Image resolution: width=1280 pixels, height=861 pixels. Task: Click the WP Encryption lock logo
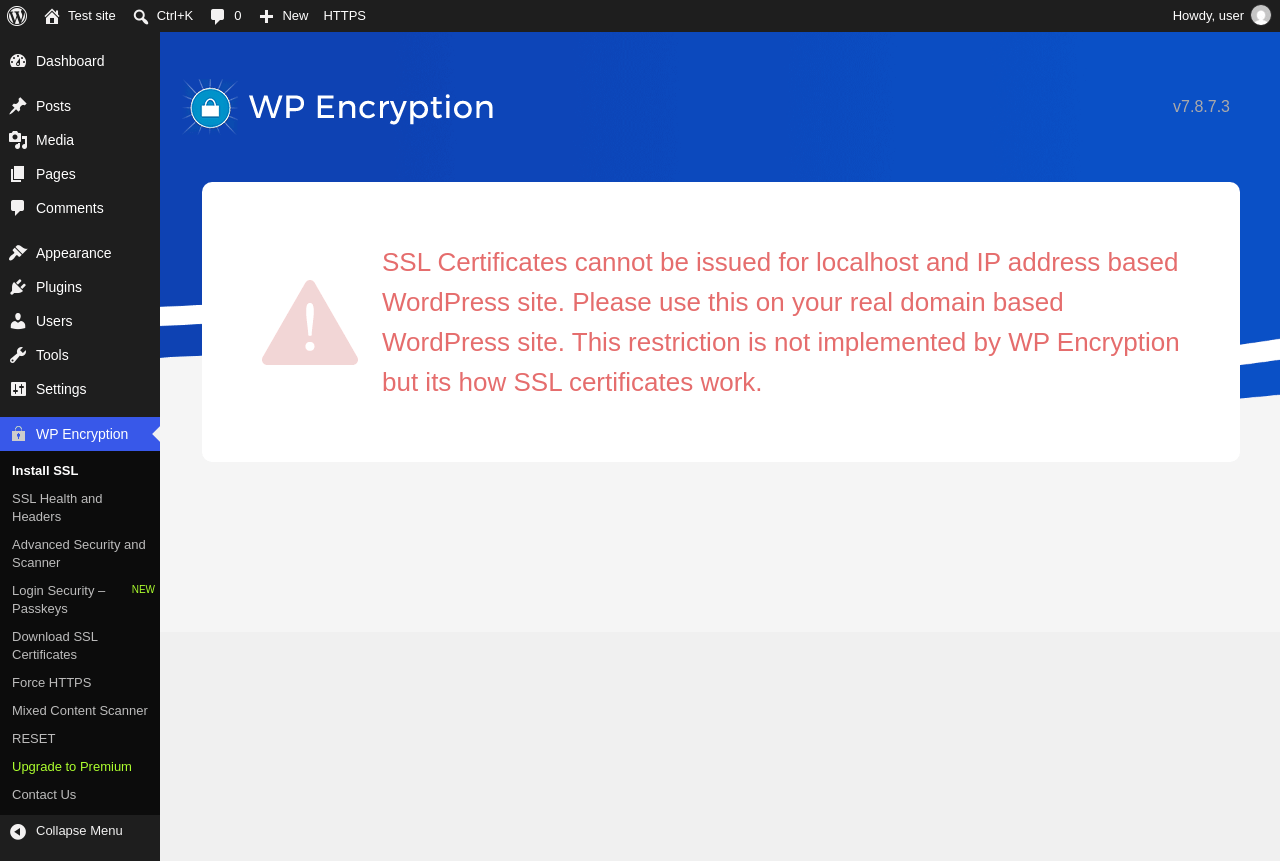(x=210, y=107)
